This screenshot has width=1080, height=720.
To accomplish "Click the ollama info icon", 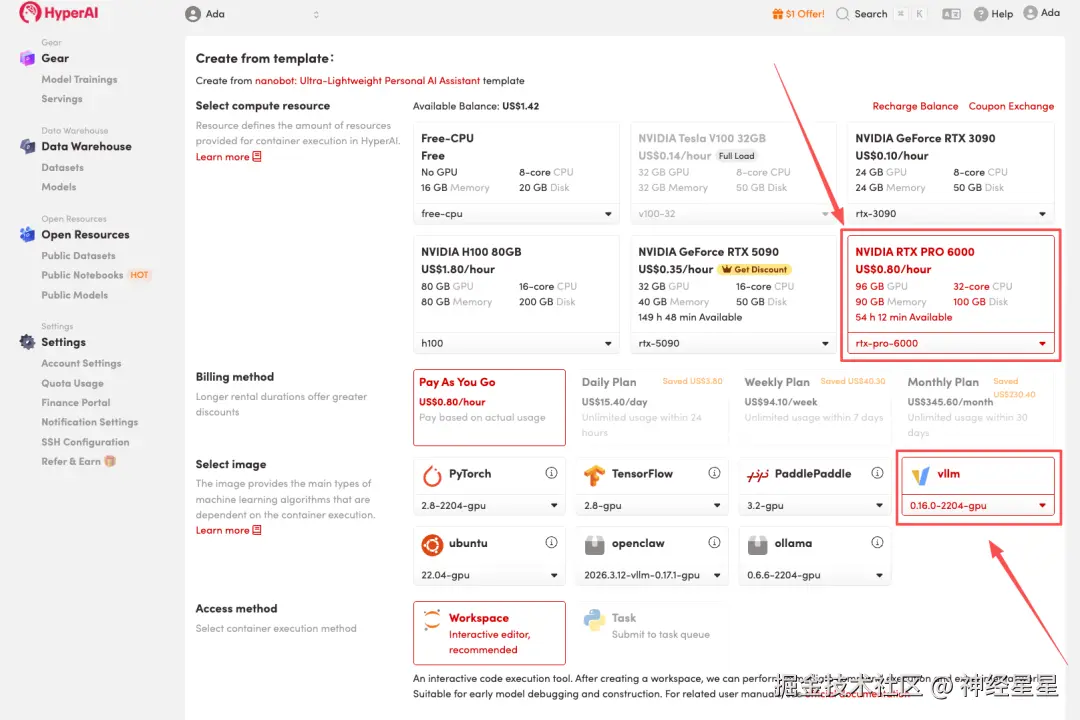I will point(877,542).
